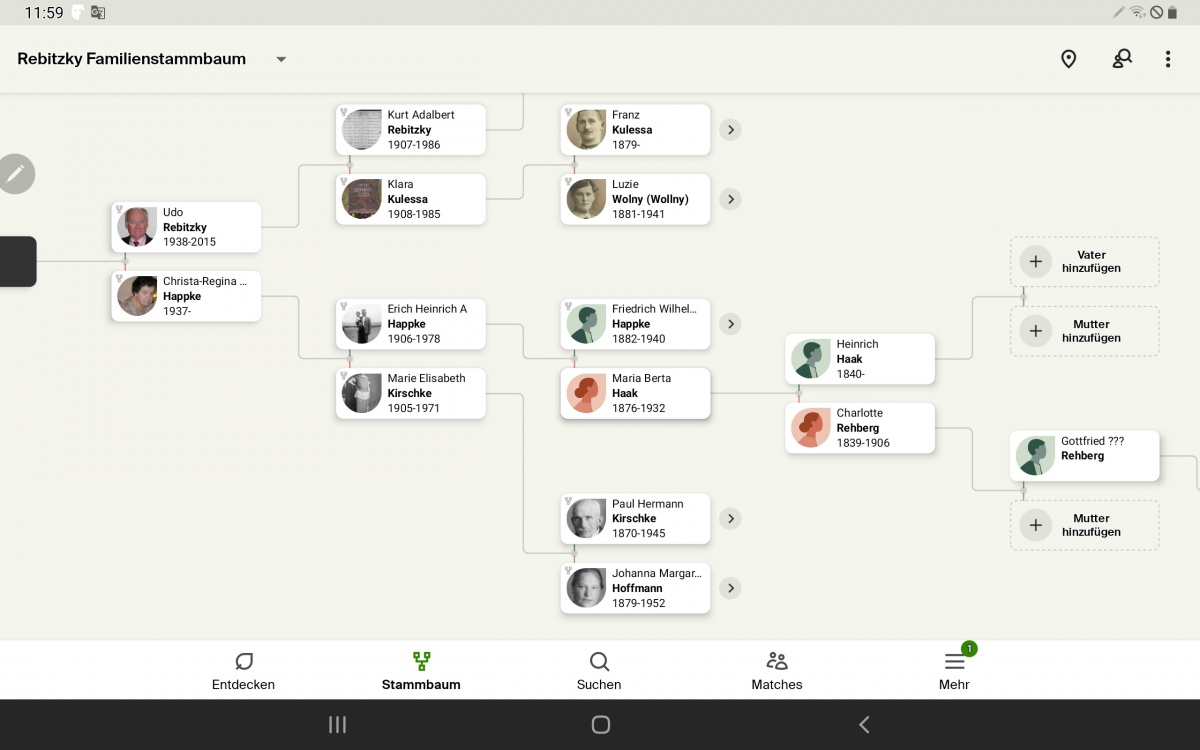Image resolution: width=1200 pixels, height=750 pixels.
Task: Open the three-dot overflow menu
Action: 1167,59
